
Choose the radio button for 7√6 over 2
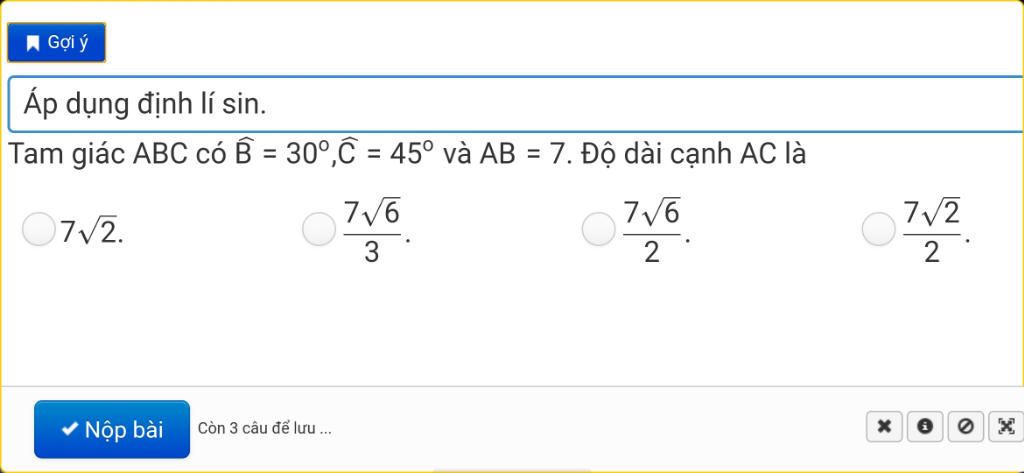[598, 229]
